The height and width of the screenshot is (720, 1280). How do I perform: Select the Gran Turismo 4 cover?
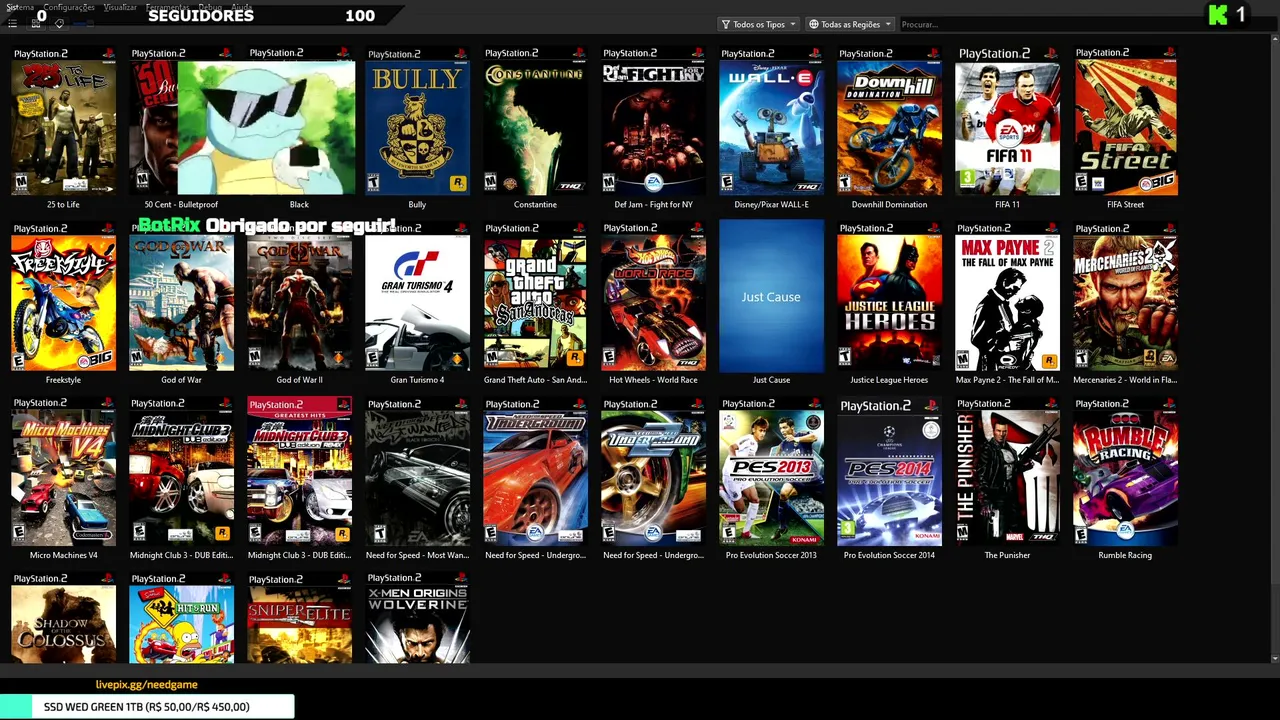[x=417, y=296]
